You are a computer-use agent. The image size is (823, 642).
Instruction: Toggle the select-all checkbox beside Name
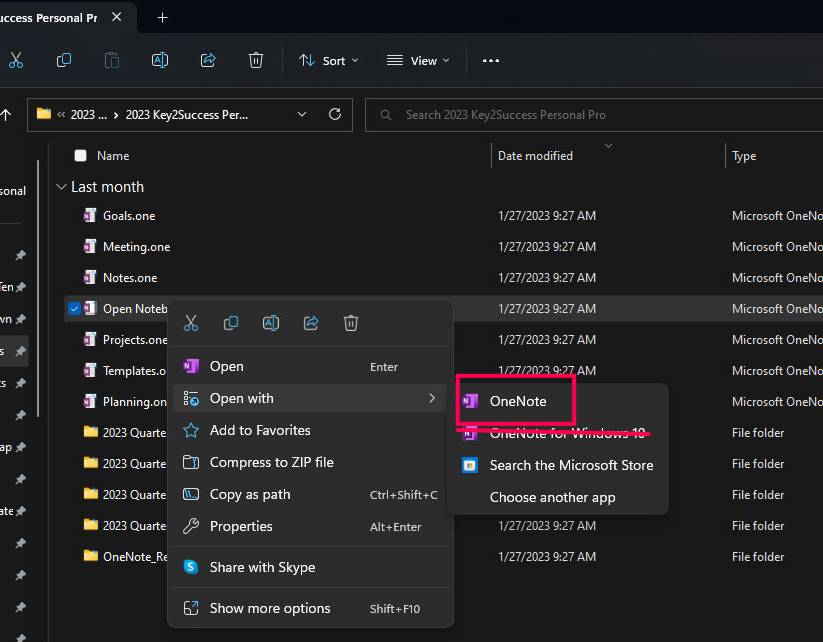click(80, 155)
